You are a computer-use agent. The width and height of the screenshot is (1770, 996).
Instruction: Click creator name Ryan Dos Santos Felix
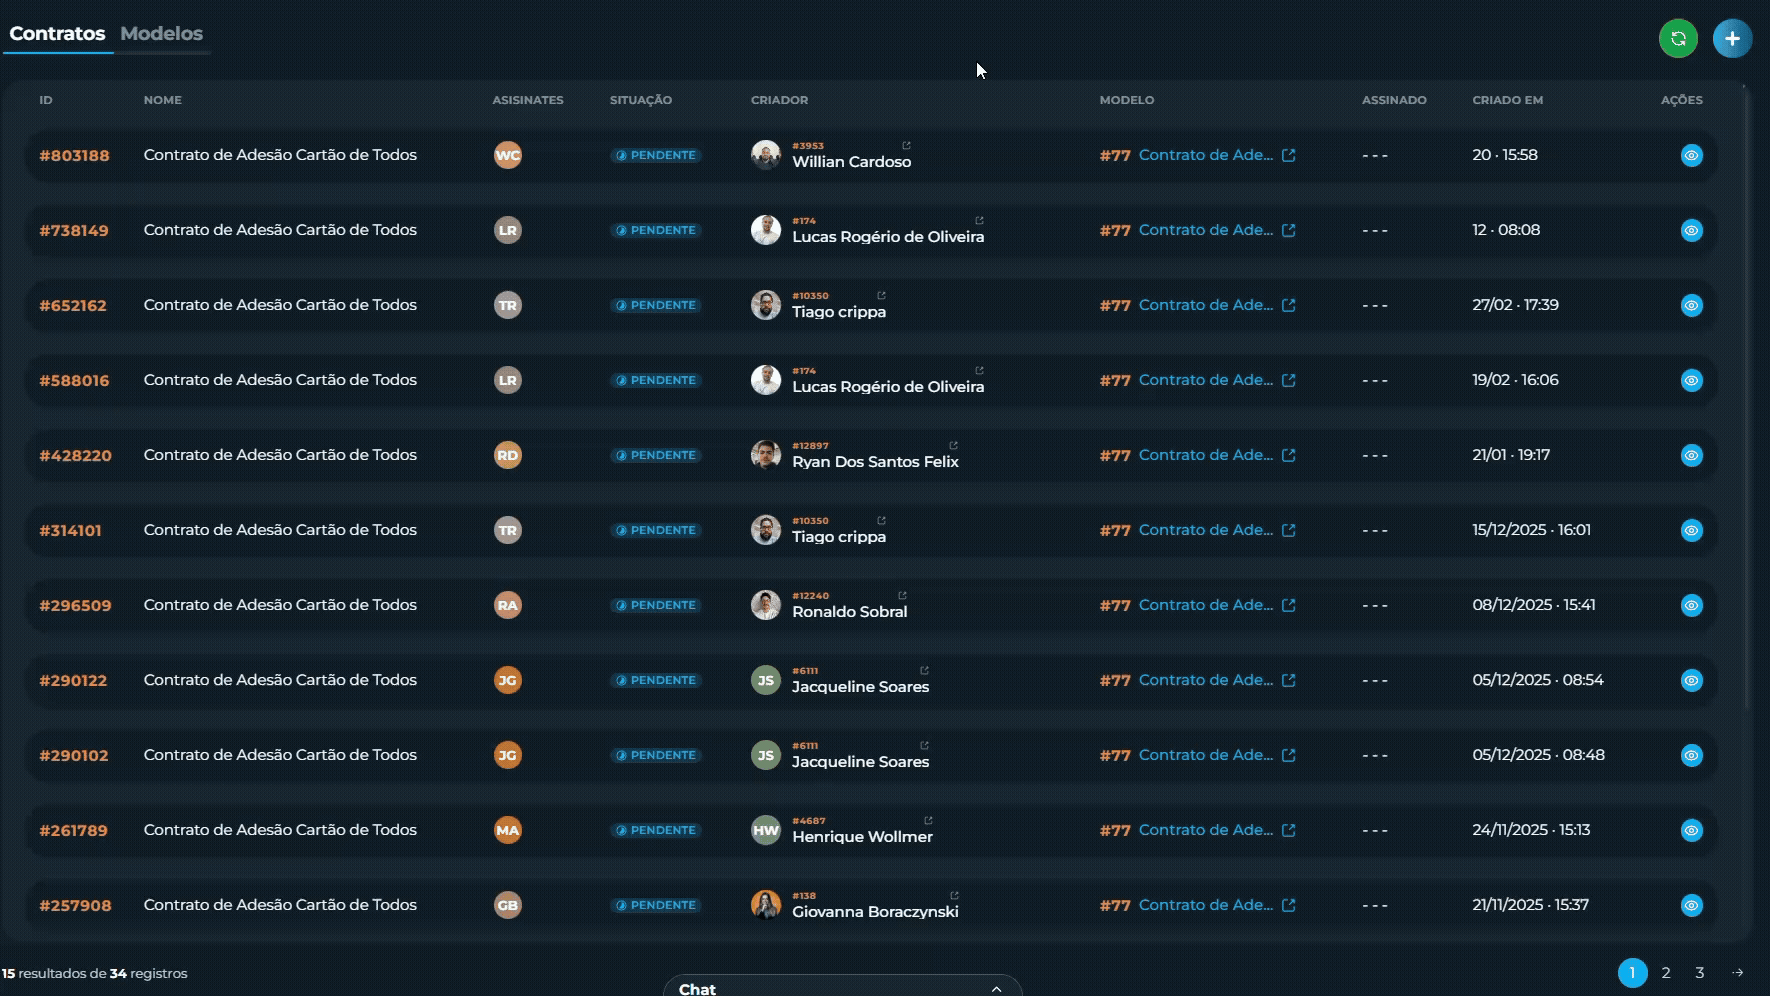[875, 462]
